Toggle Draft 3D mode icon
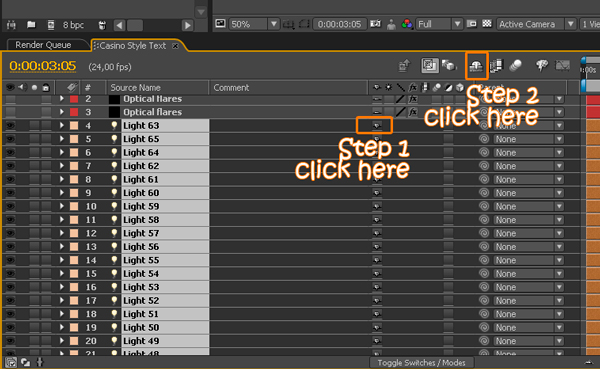 (x=448, y=66)
